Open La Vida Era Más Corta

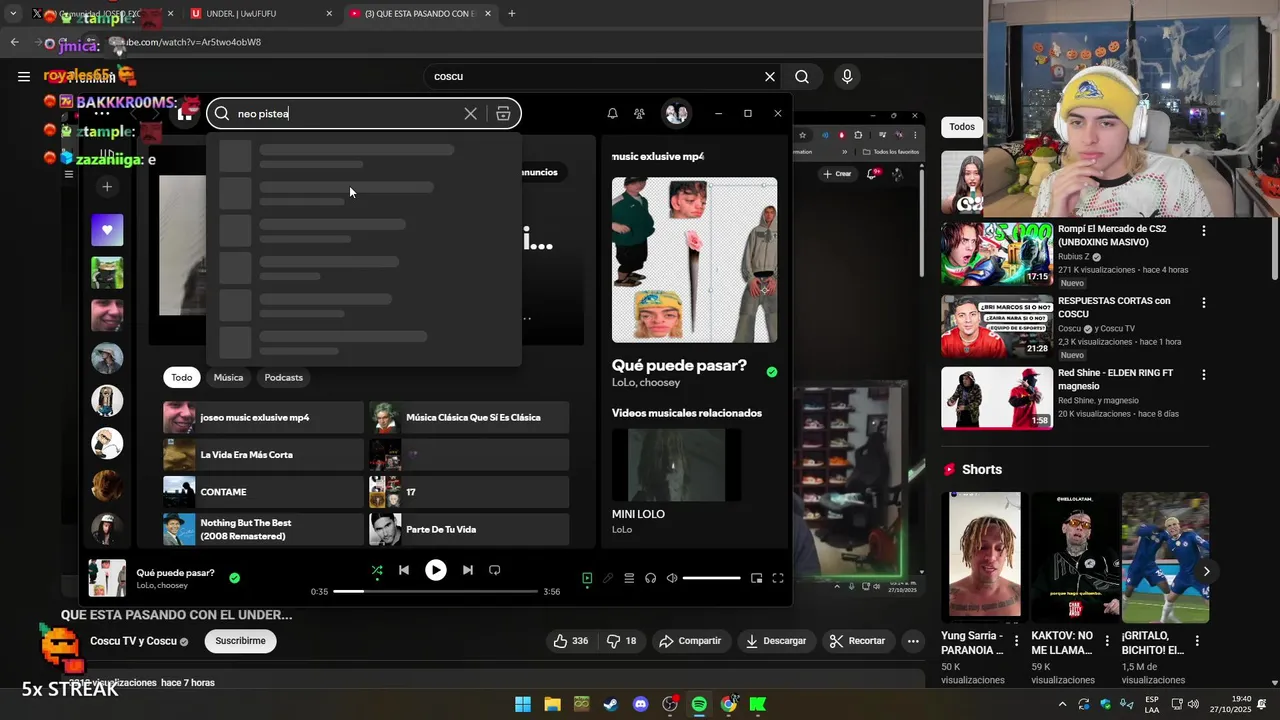(263, 455)
